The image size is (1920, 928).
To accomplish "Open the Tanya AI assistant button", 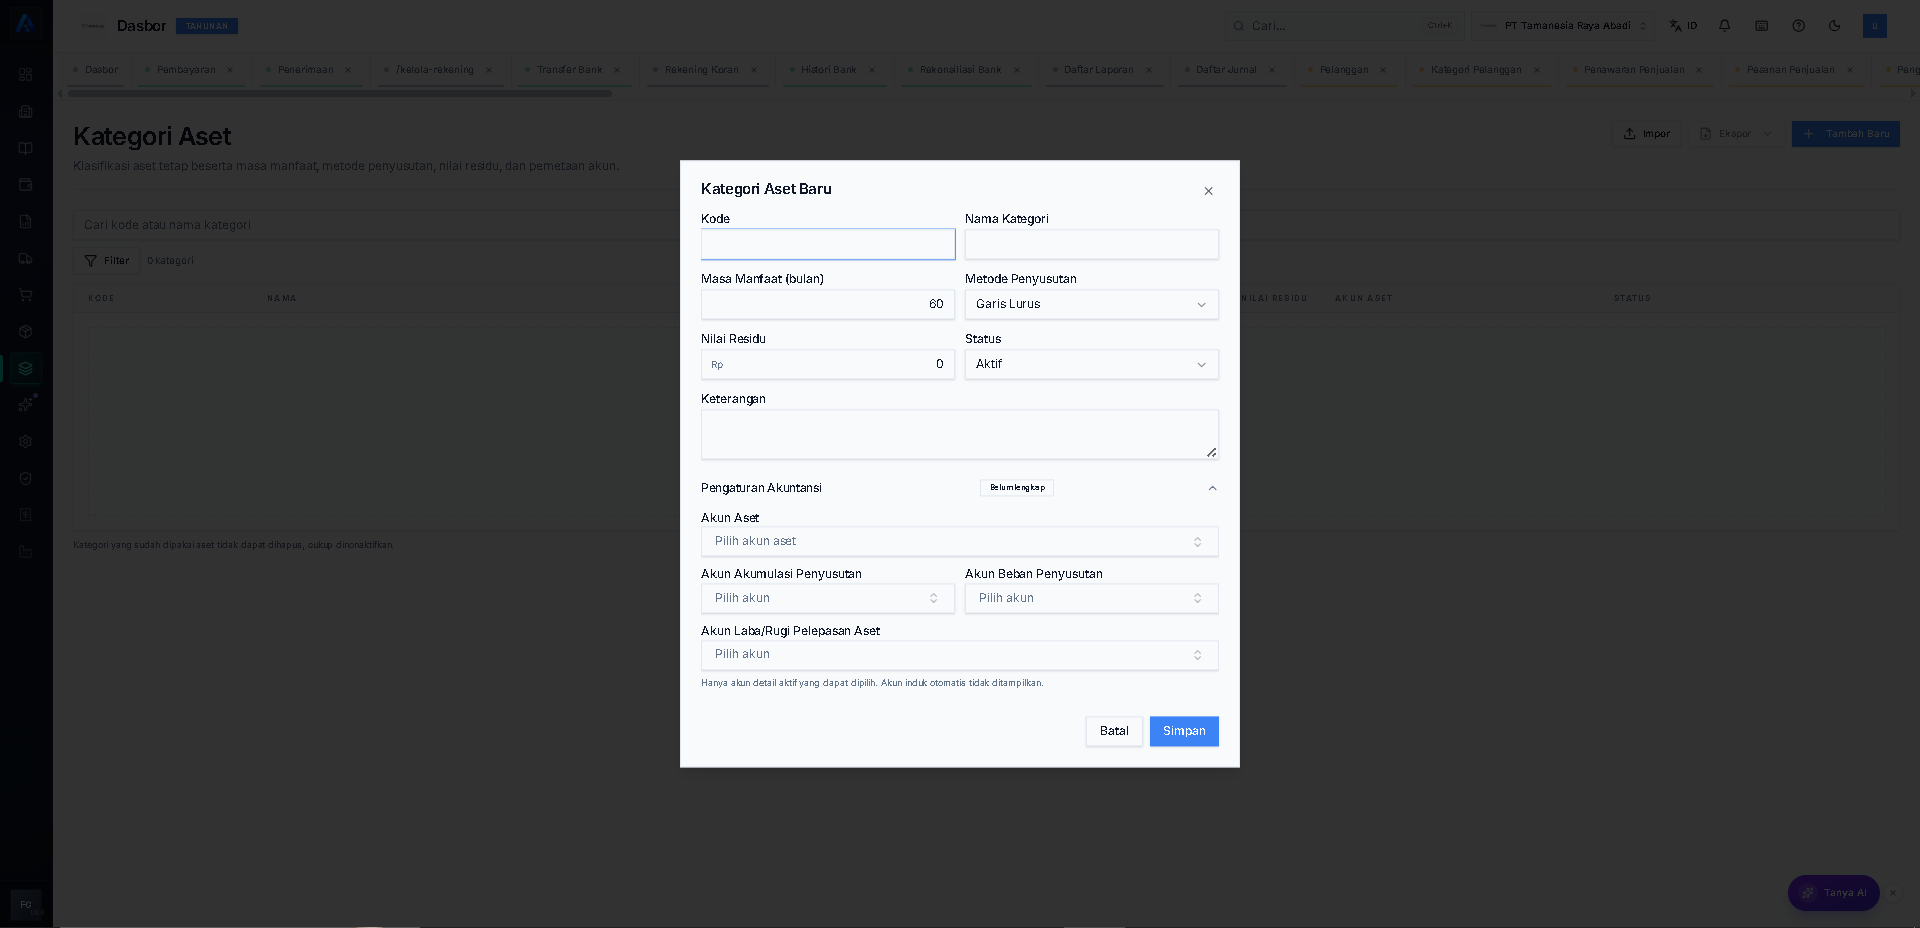I will (1834, 893).
